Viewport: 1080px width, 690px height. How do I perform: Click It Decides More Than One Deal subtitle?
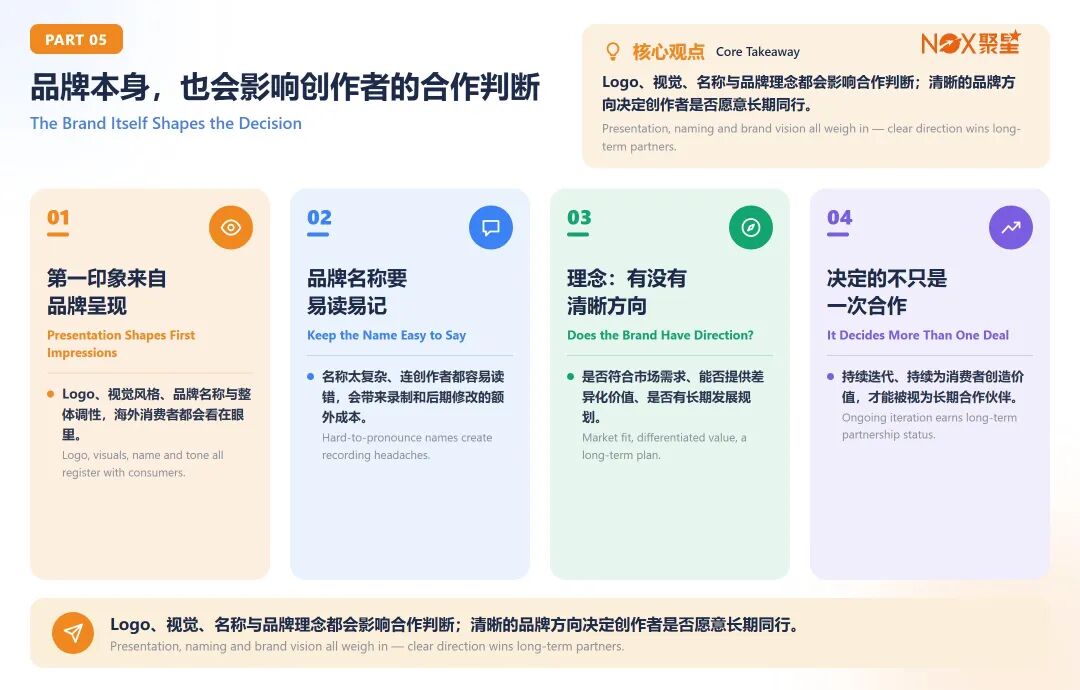point(918,335)
